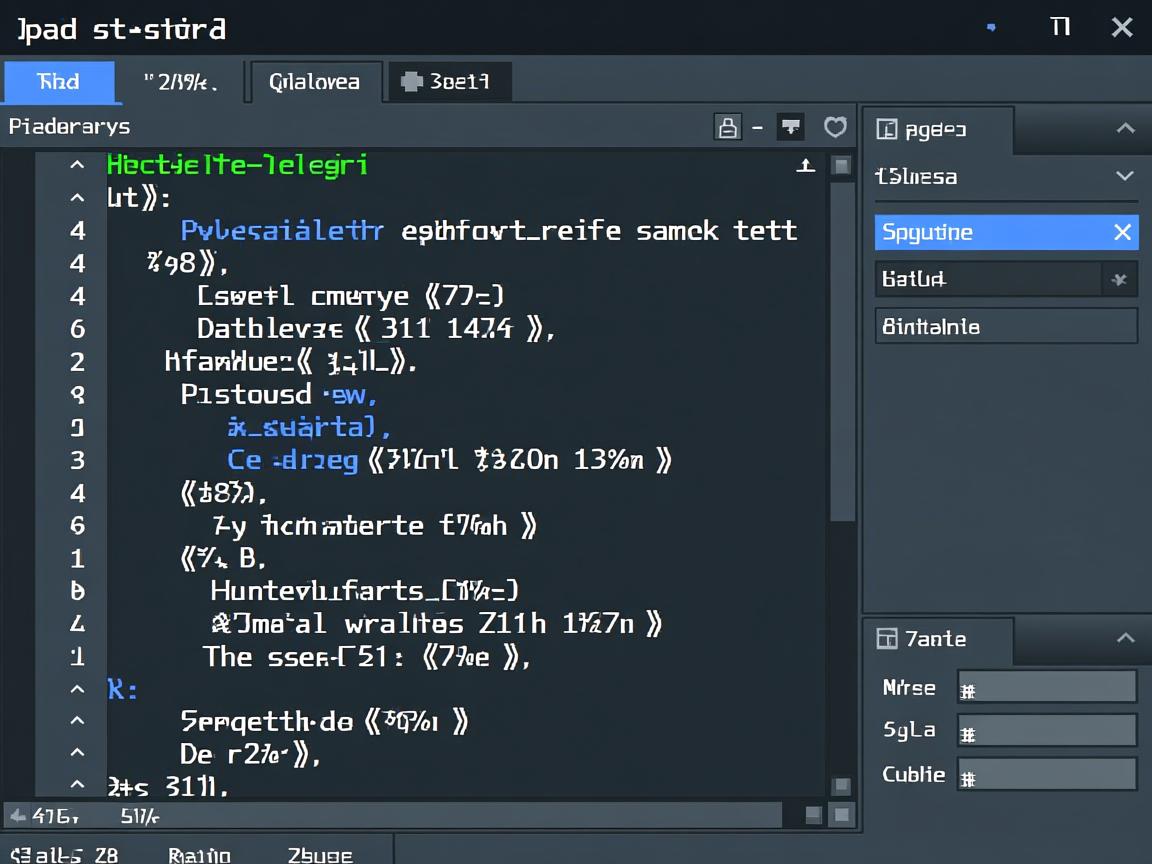
Task: Click the editor's vertical scrollbar track
Action: tap(842, 400)
